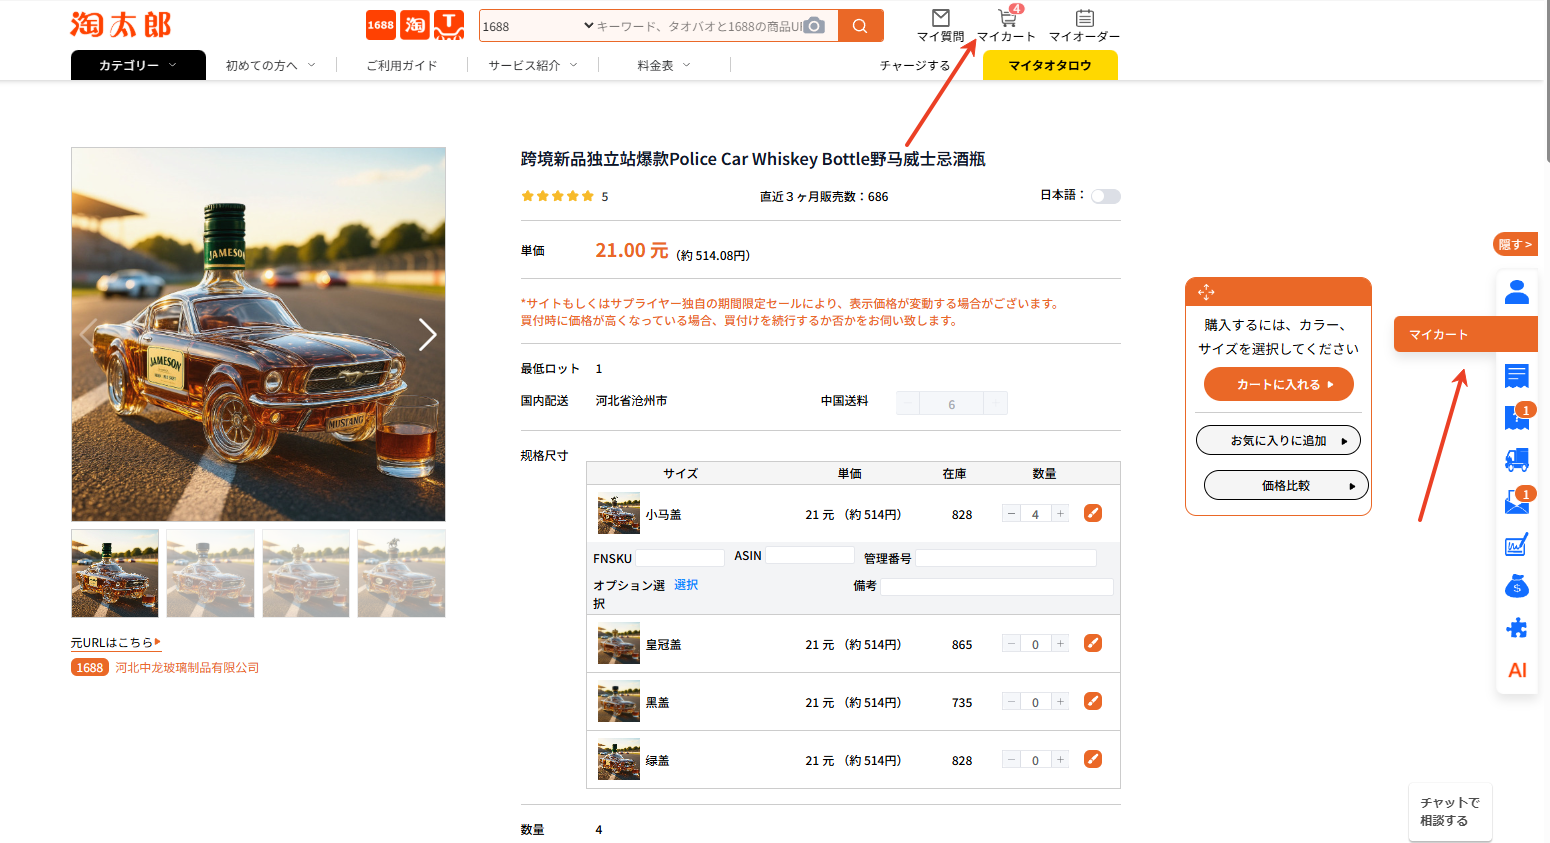Open the money bag icon in sidebar
This screenshot has height=843, width=1550.
pyautogui.click(x=1517, y=586)
